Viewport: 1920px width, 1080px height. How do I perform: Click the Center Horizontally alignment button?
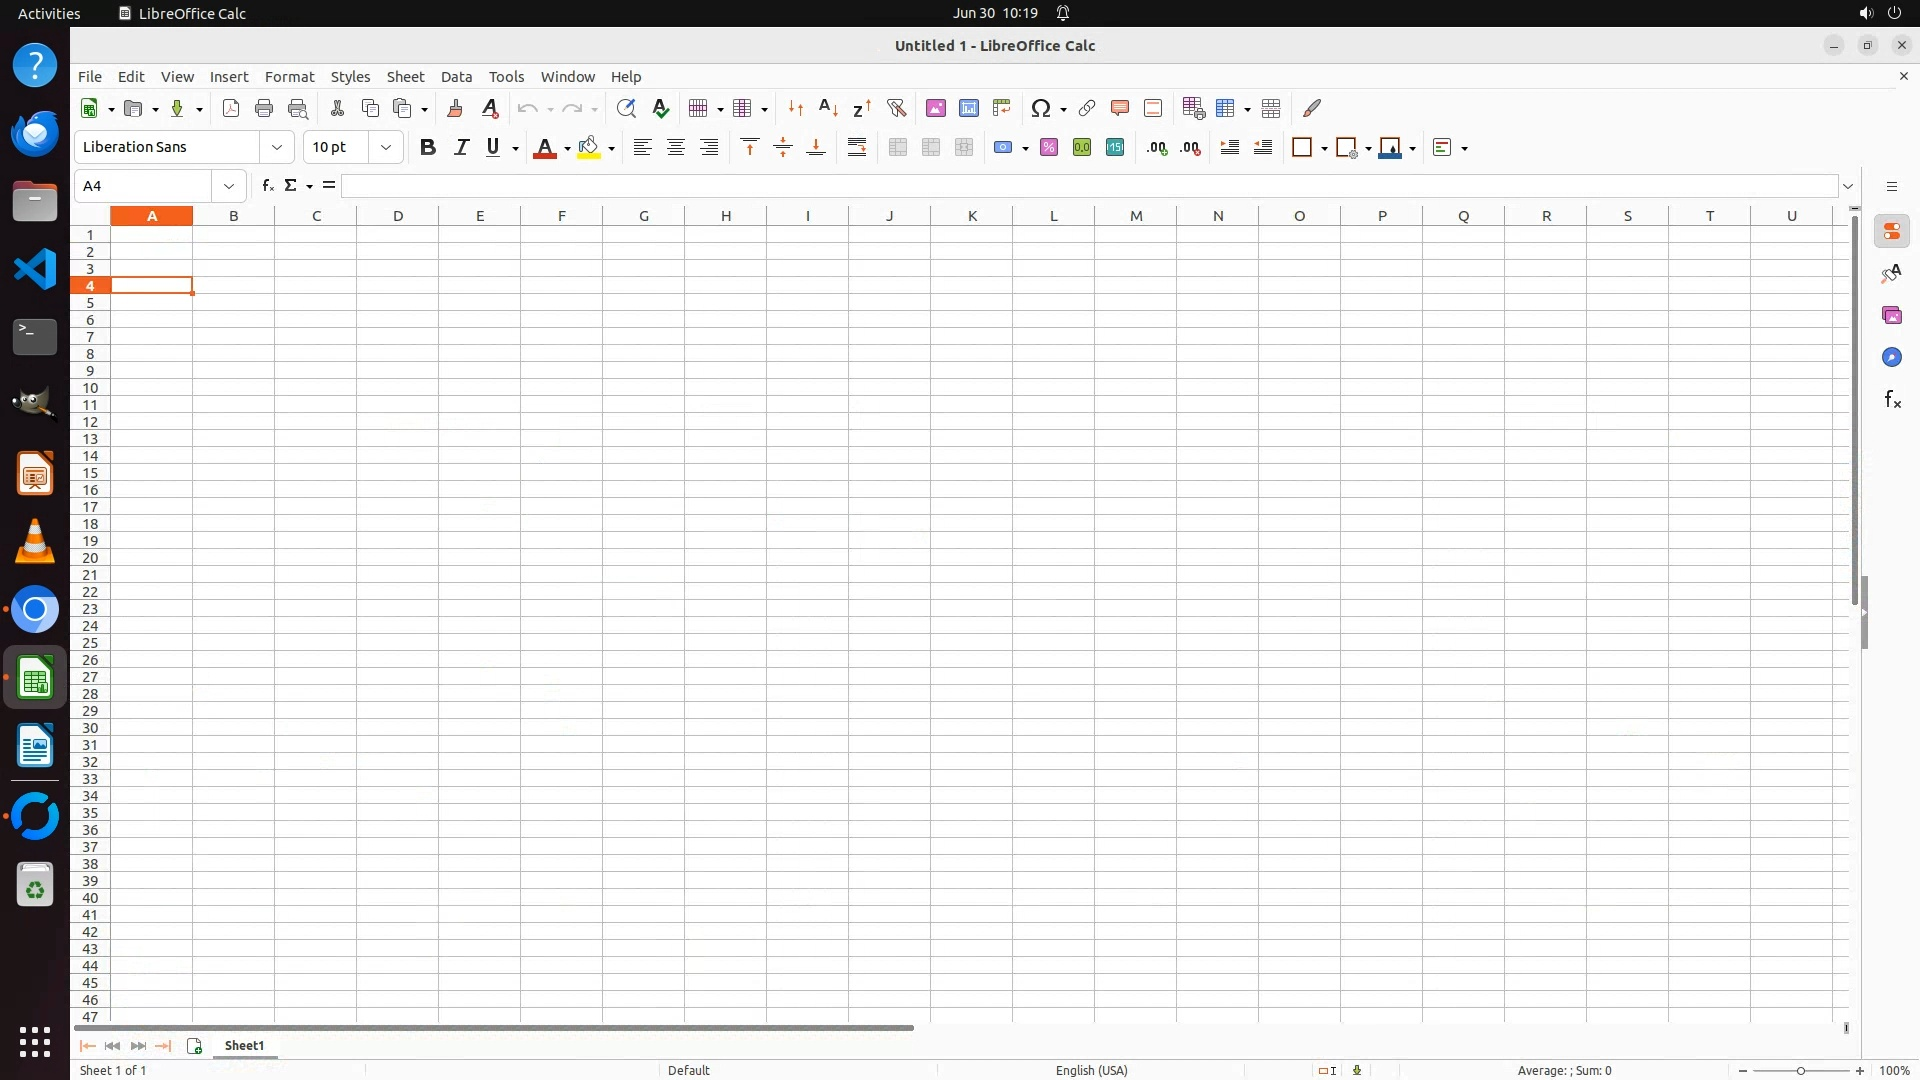(675, 148)
